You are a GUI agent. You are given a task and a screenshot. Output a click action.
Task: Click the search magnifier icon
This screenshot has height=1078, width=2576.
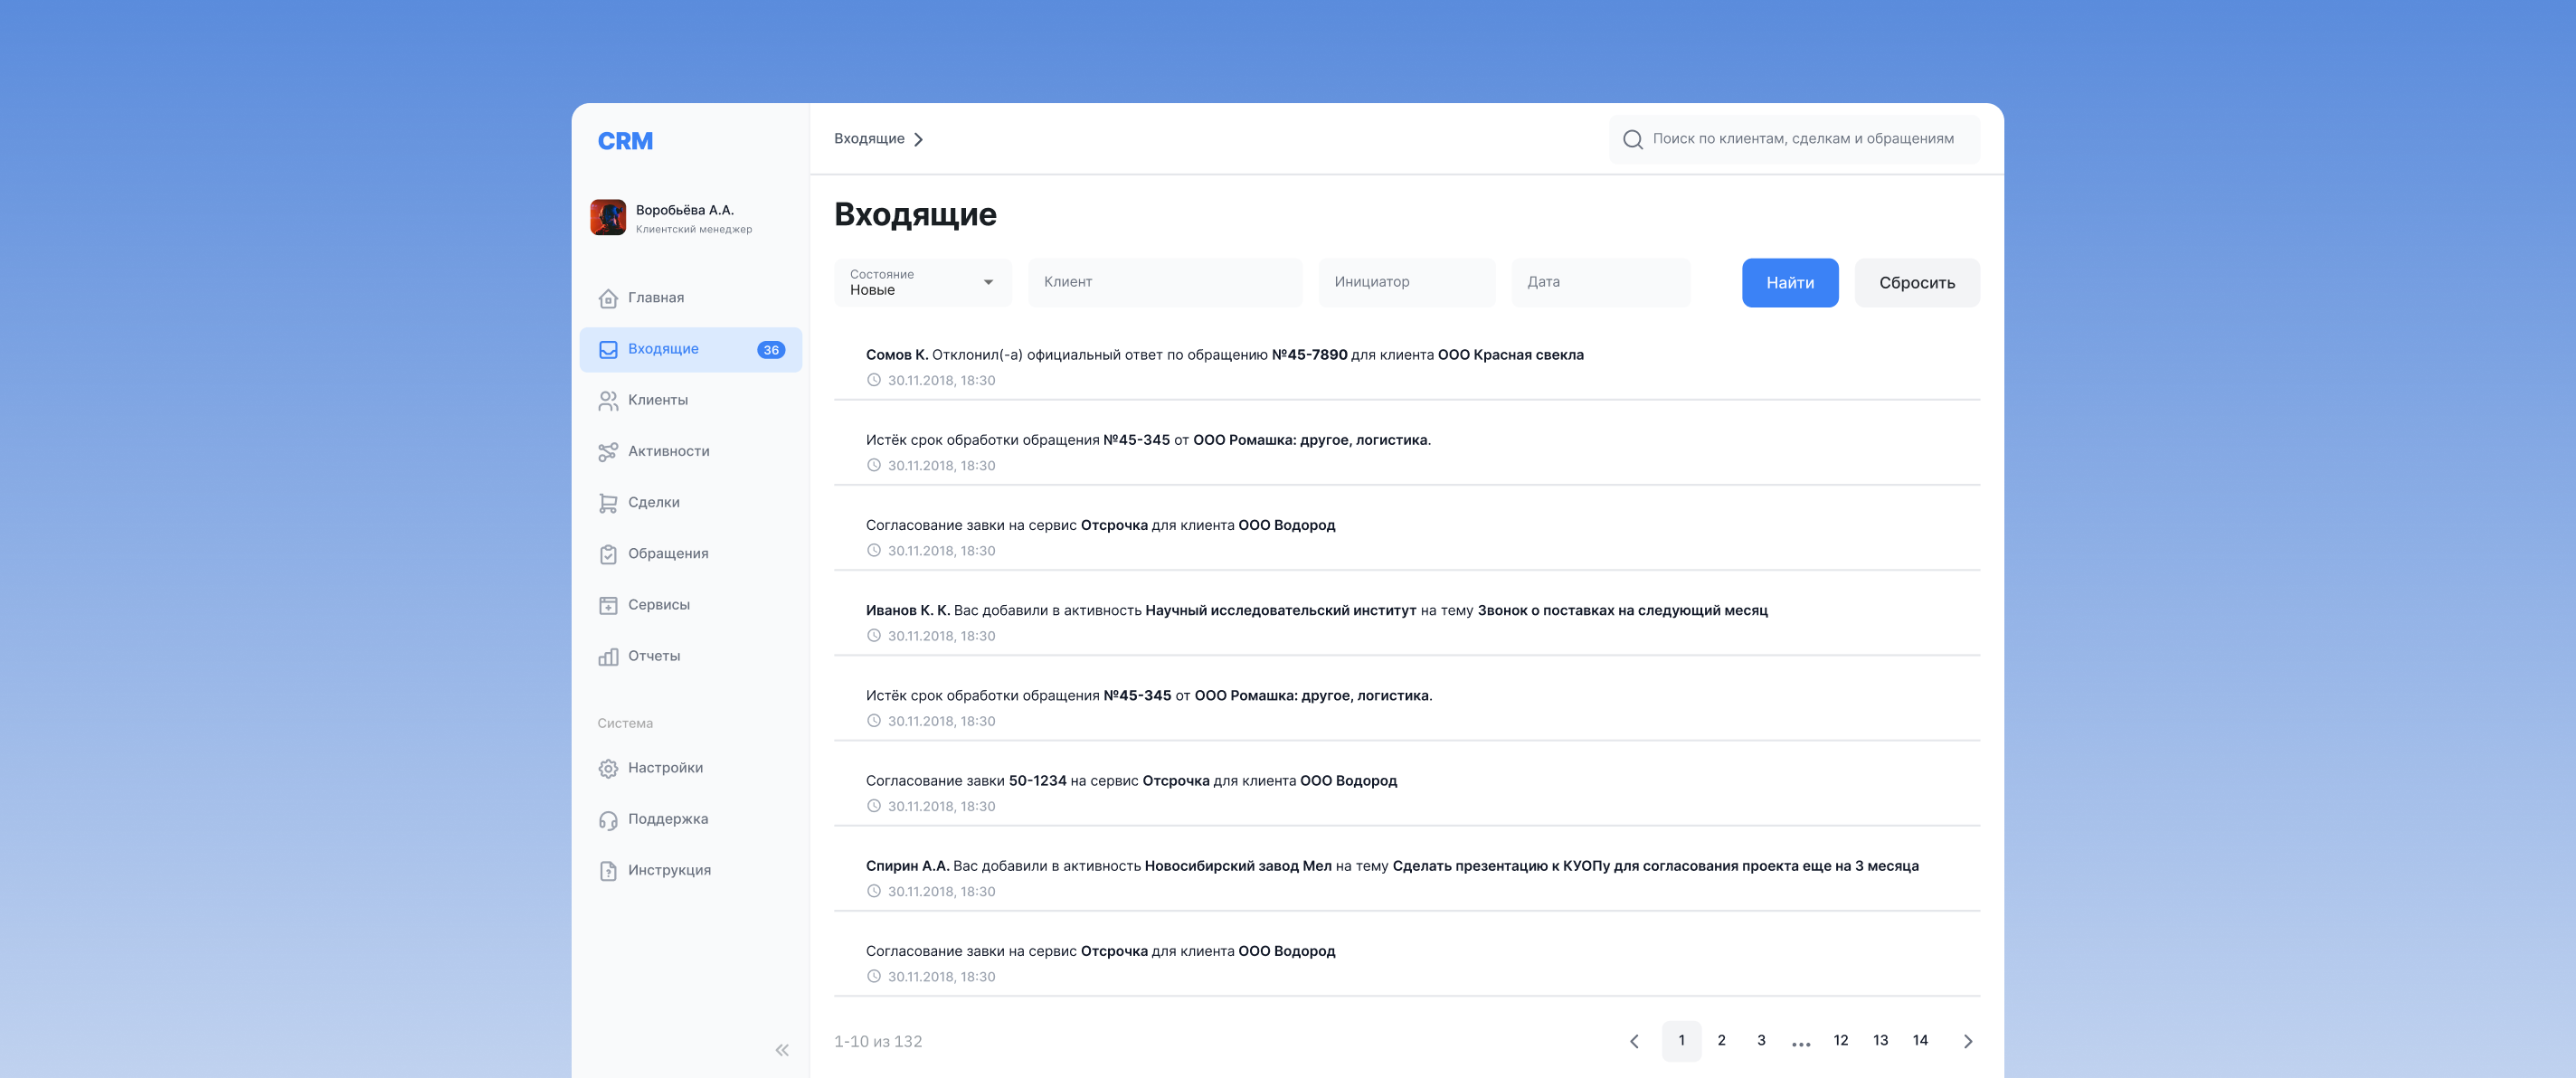tap(1632, 139)
